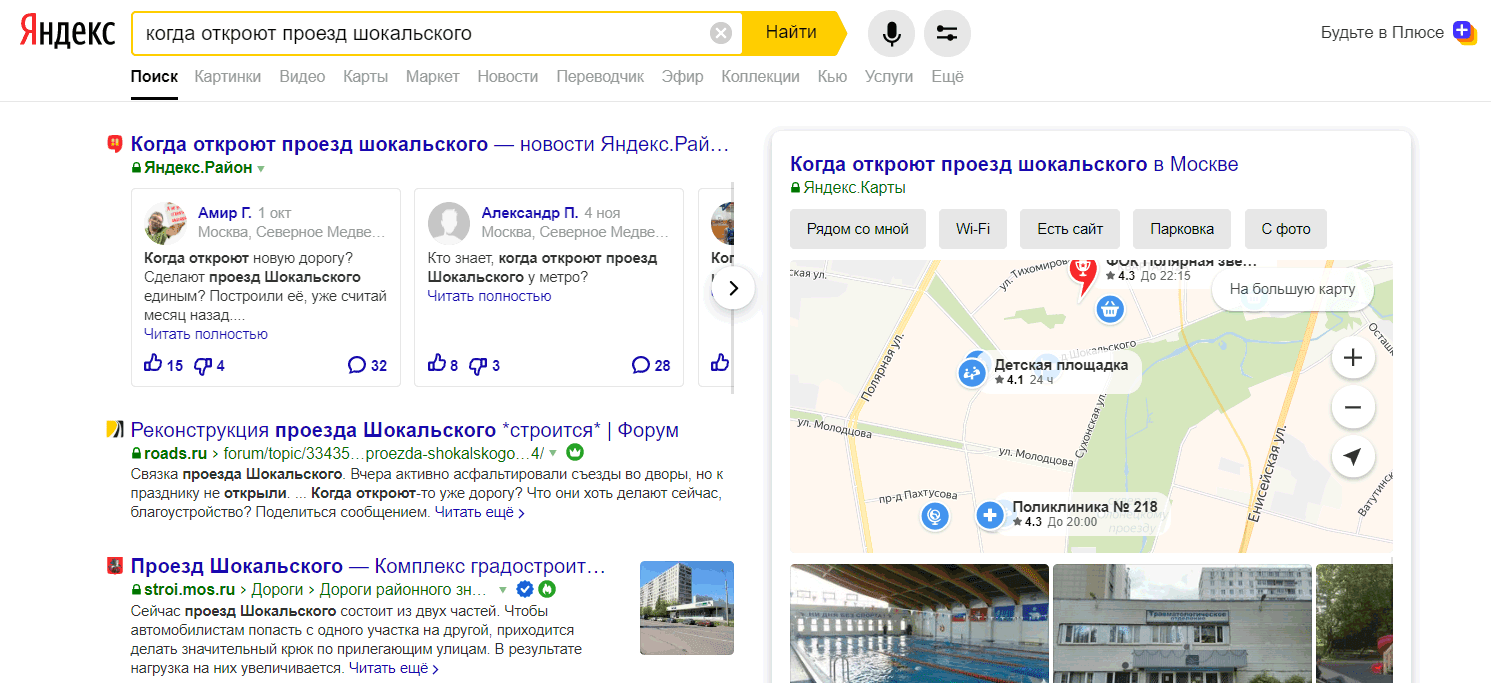Open map panel title Когда откроют проезд

1014,164
